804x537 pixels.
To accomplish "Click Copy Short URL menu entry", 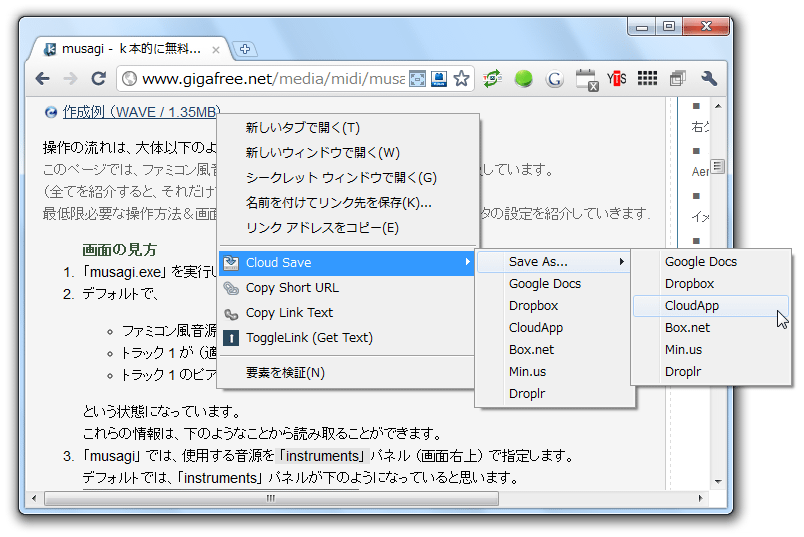I will tap(347, 288).
